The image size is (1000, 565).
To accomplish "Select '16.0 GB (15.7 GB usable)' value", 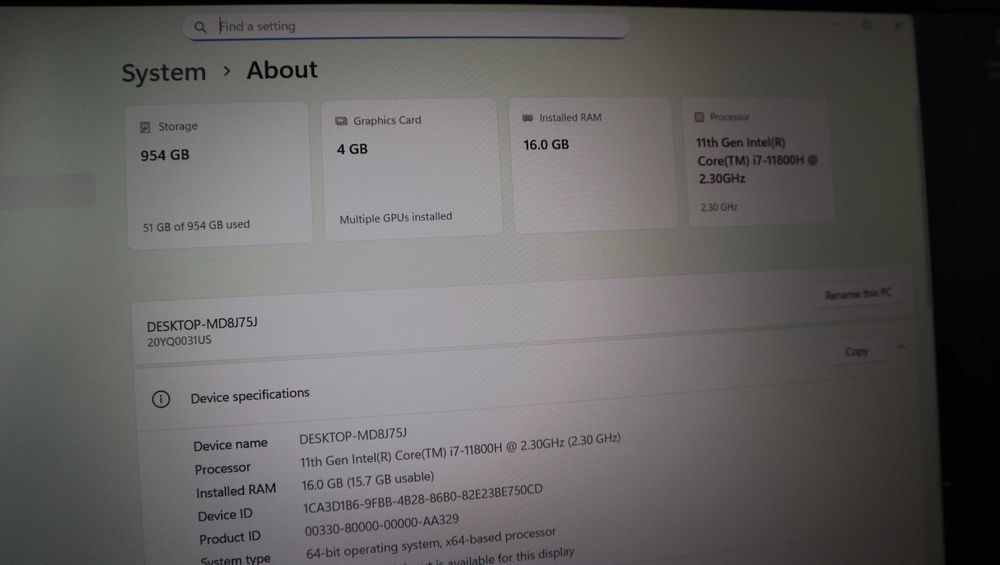I will pos(367,481).
